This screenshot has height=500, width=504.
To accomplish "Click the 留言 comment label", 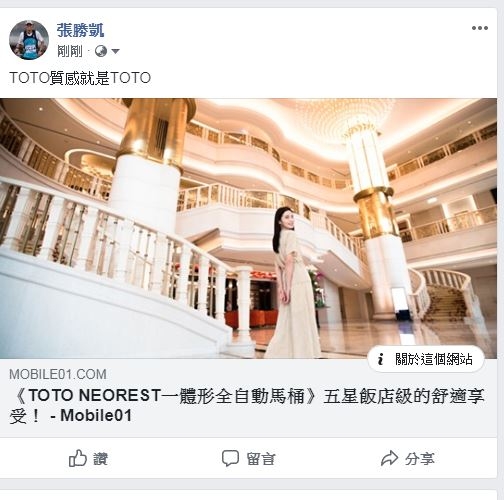I will [x=261, y=459].
